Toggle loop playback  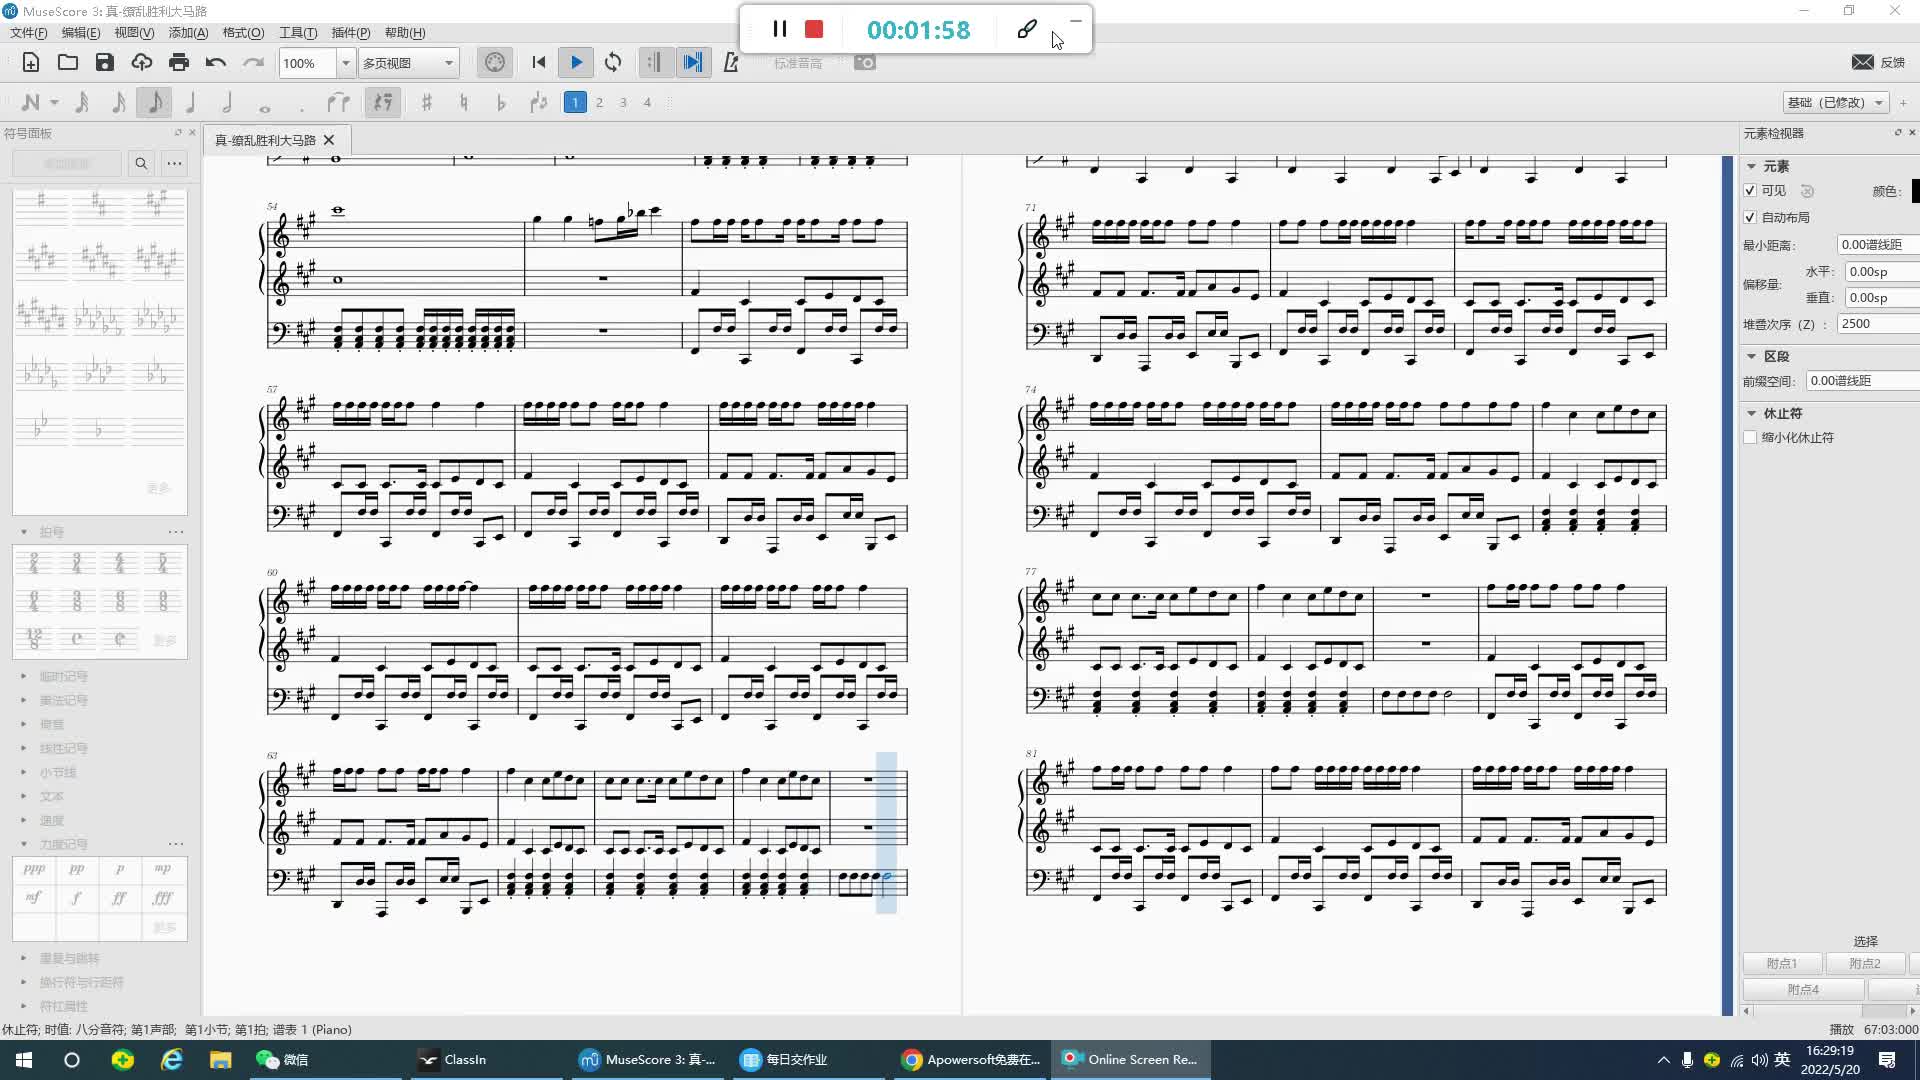point(613,62)
